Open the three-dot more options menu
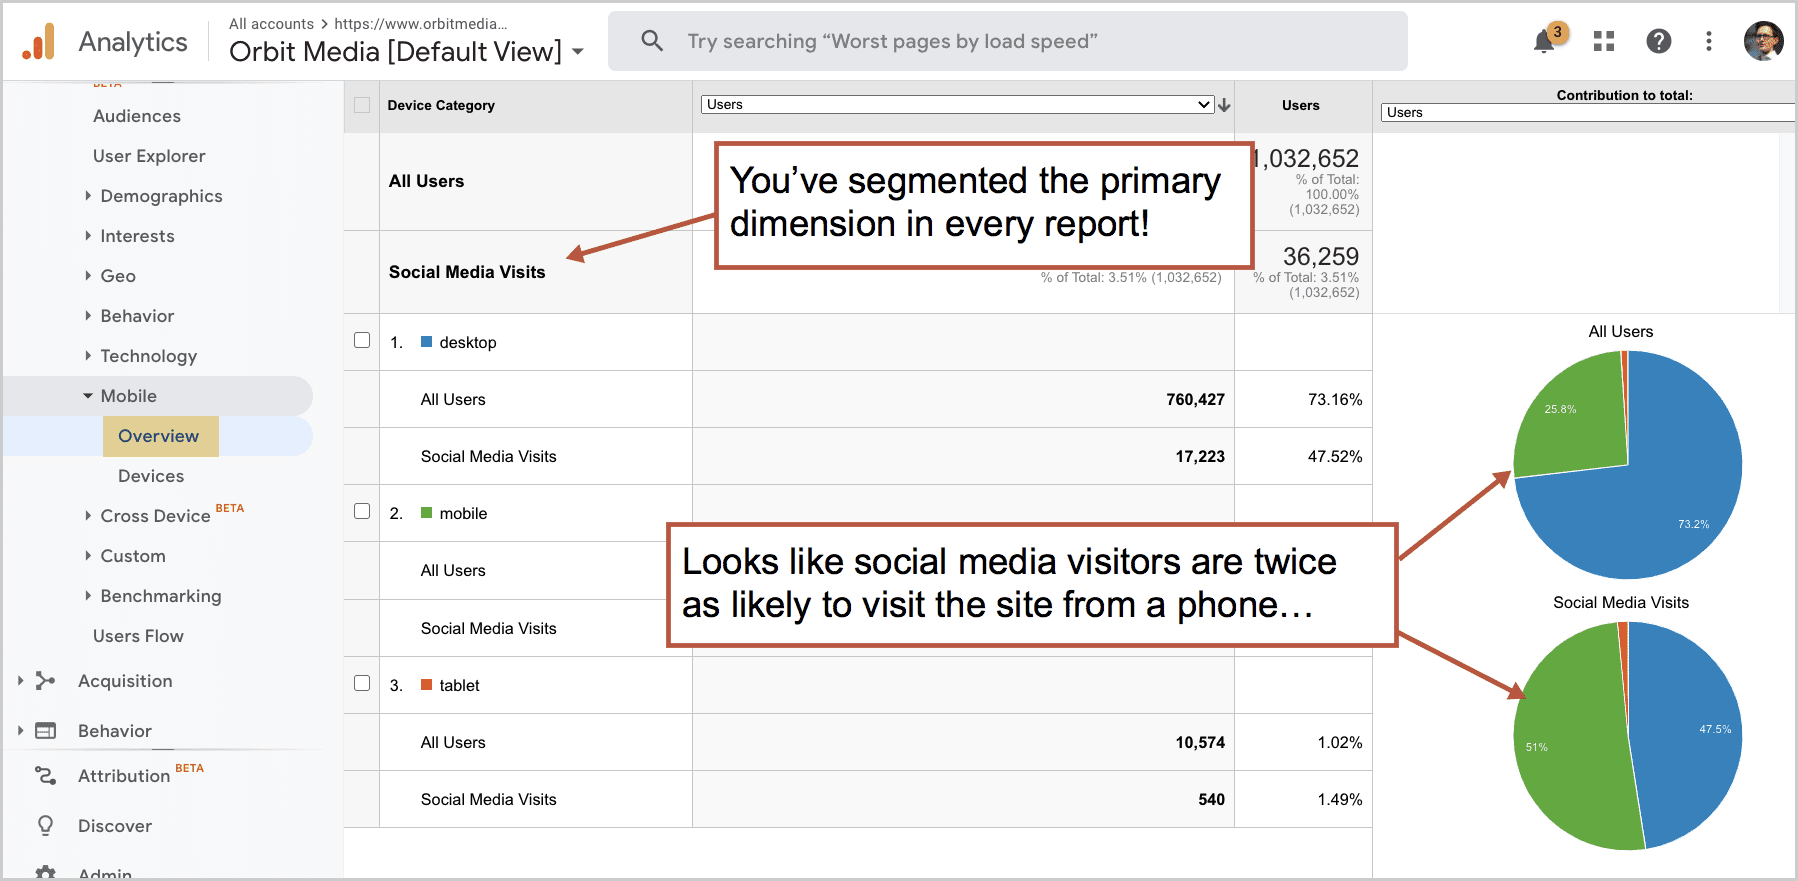The width and height of the screenshot is (1798, 881). (1709, 41)
